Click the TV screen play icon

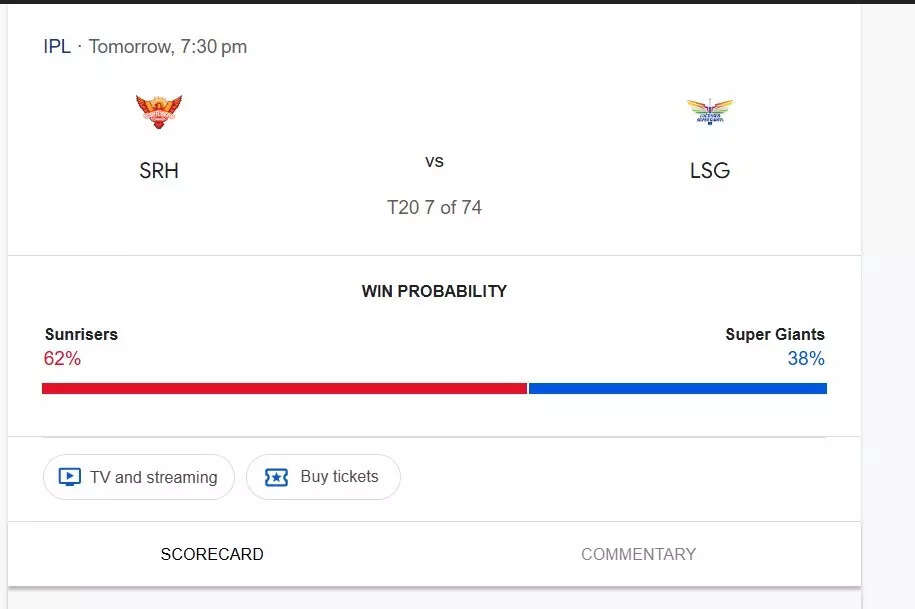(69, 477)
